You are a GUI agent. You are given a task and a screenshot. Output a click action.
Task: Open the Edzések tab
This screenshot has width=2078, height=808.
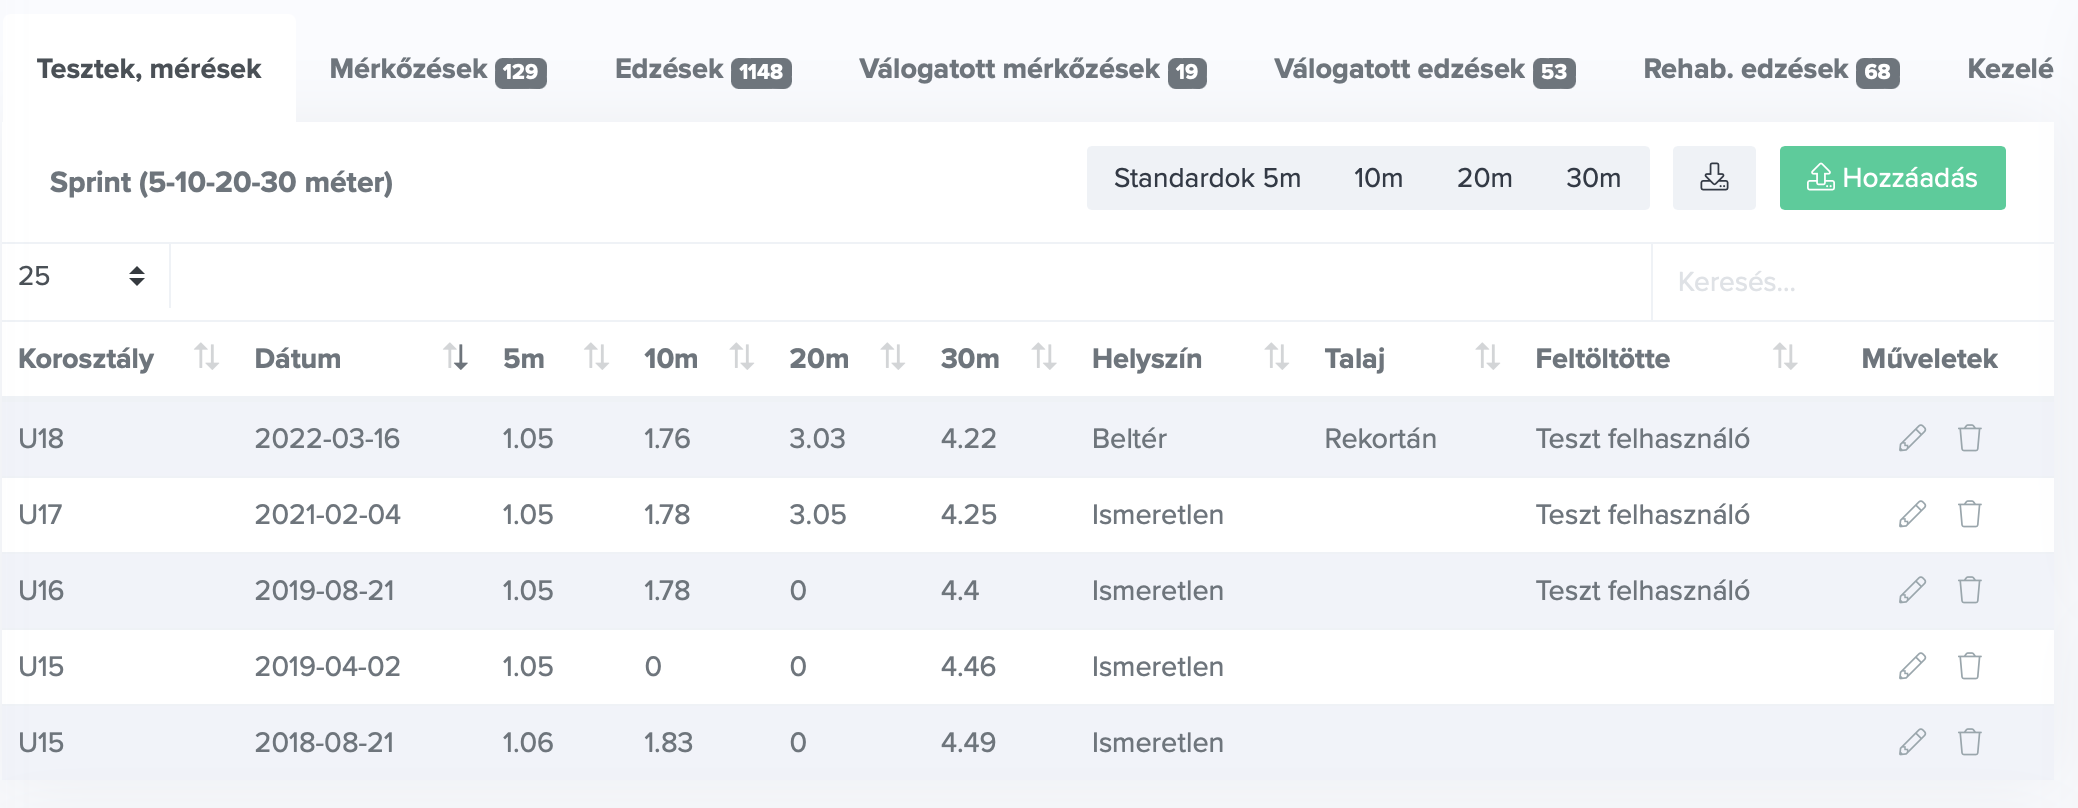[702, 70]
